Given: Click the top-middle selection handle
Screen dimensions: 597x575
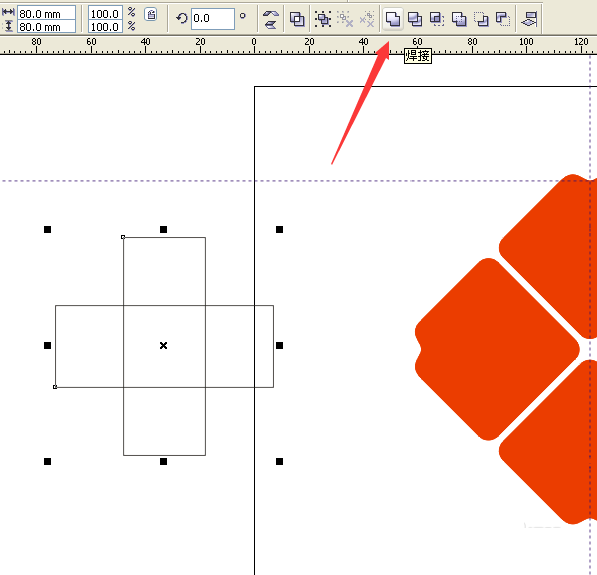Looking at the screenshot, I should pos(163,229).
